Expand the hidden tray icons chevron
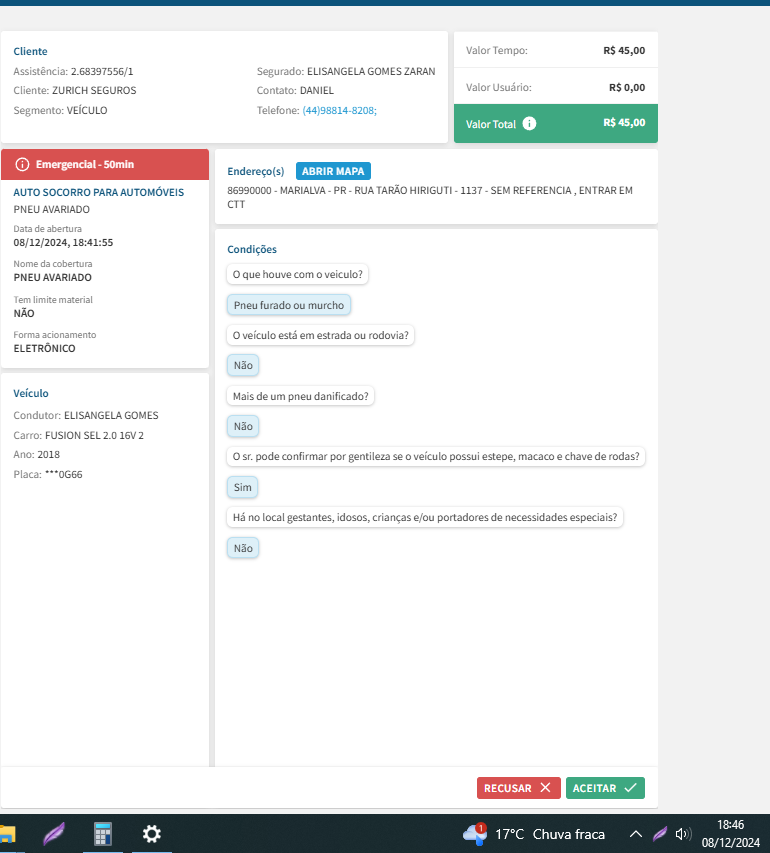 (x=636, y=834)
